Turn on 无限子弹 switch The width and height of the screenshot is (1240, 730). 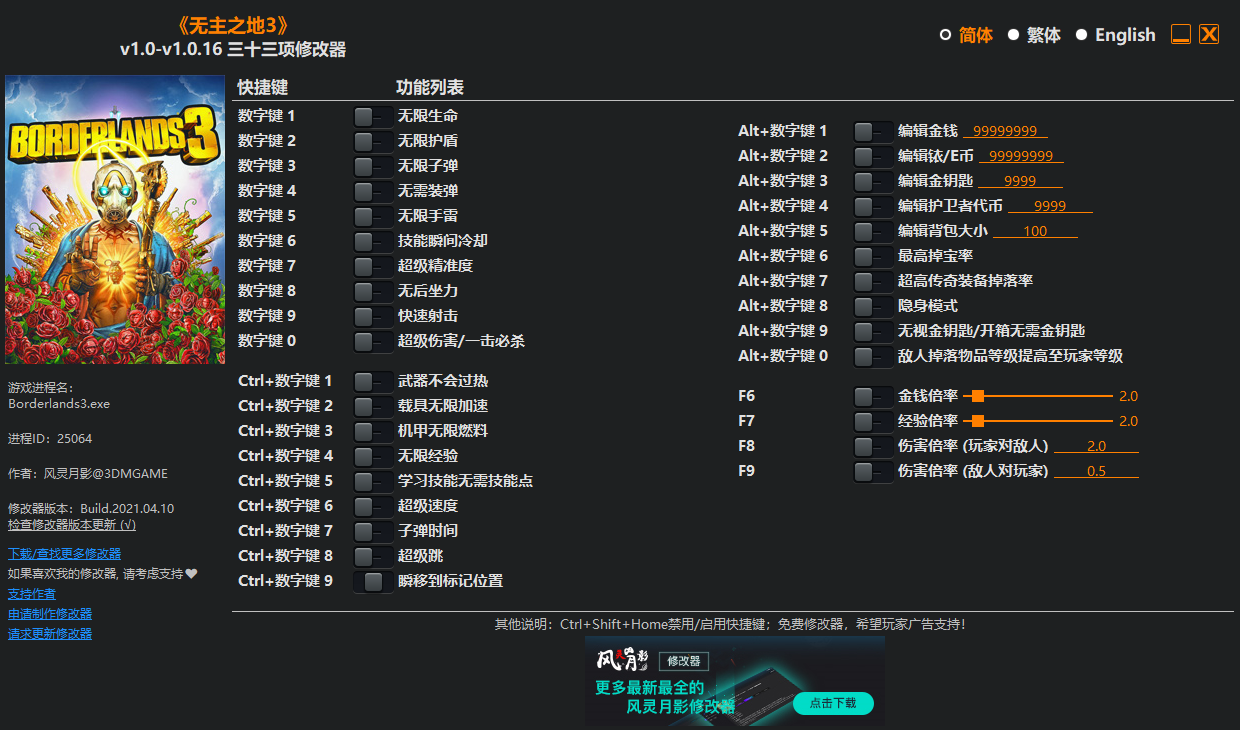point(373,166)
